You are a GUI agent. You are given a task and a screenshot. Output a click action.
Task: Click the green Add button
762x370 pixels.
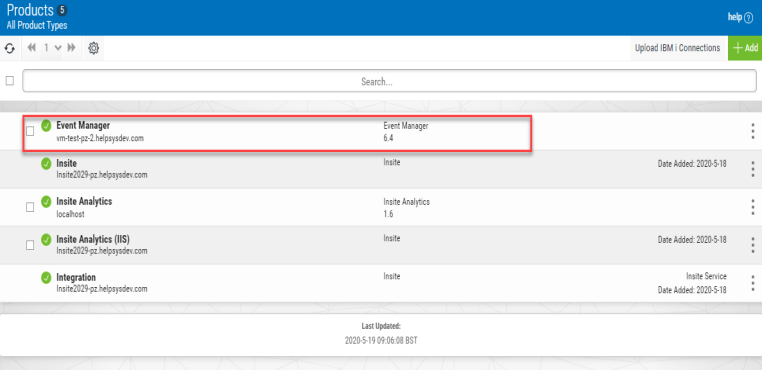click(745, 48)
